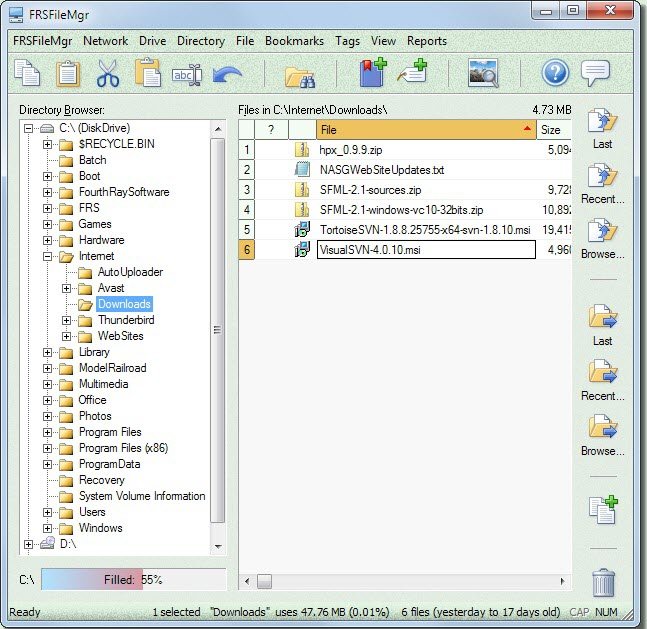The height and width of the screenshot is (629, 647).
Task: Select file SFML-2.1-windows-vc10-32bits.zip
Action: [x=401, y=210]
